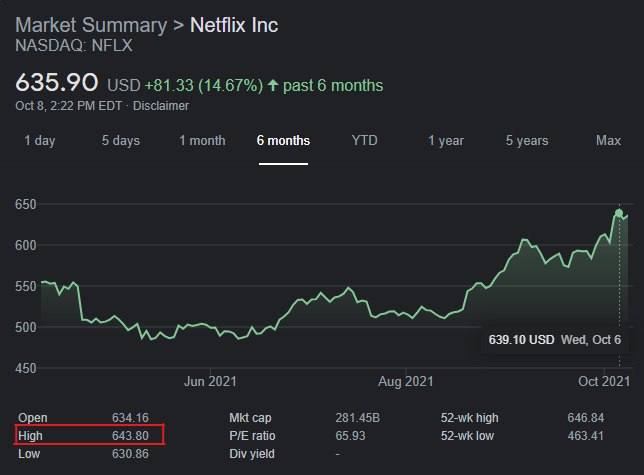Click the 639.10 USD Wed, Oct 6 tooltip

pos(554,340)
